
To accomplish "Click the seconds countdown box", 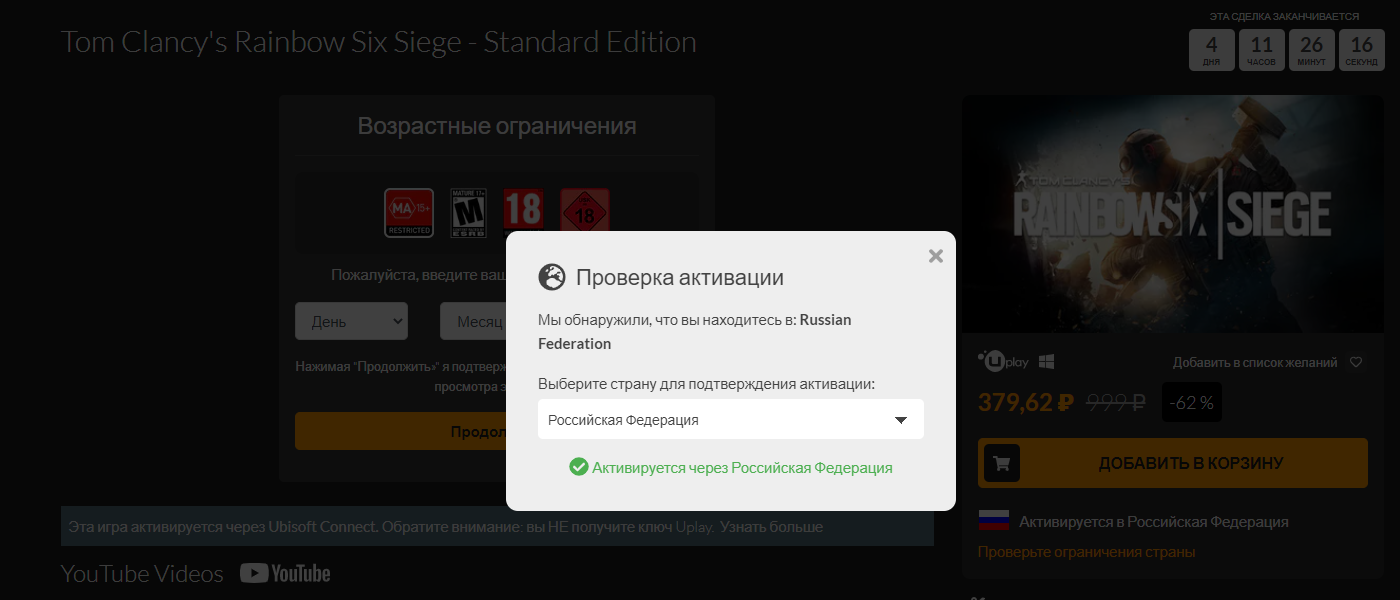I will (x=1361, y=50).
